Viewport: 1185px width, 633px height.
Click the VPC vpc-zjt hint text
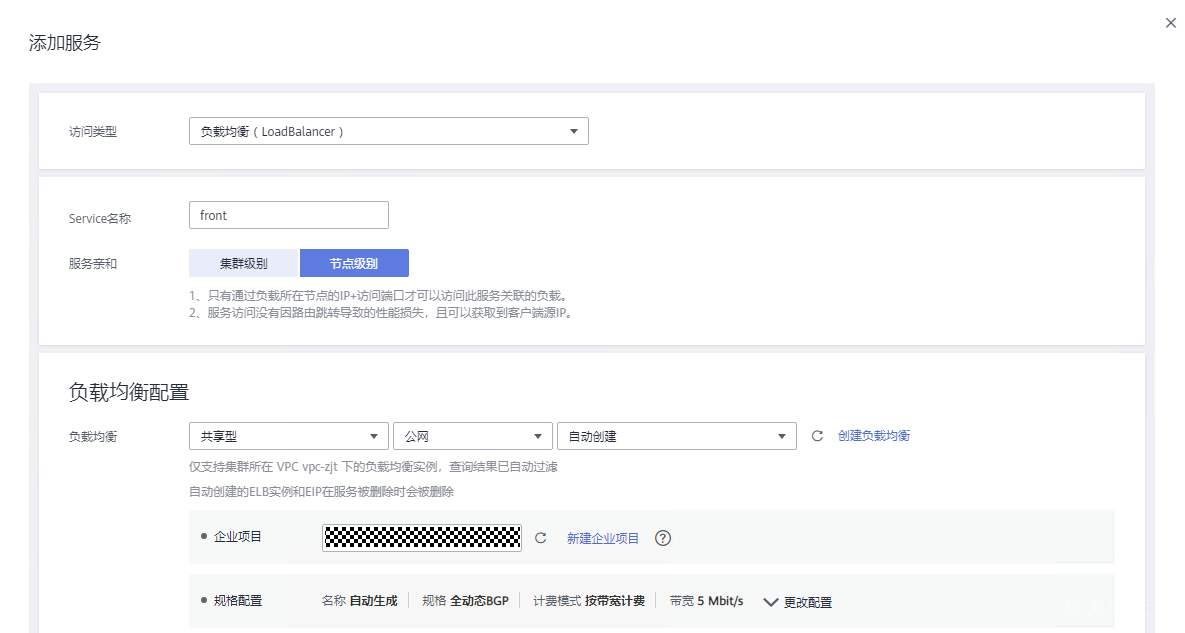[x=373, y=467]
